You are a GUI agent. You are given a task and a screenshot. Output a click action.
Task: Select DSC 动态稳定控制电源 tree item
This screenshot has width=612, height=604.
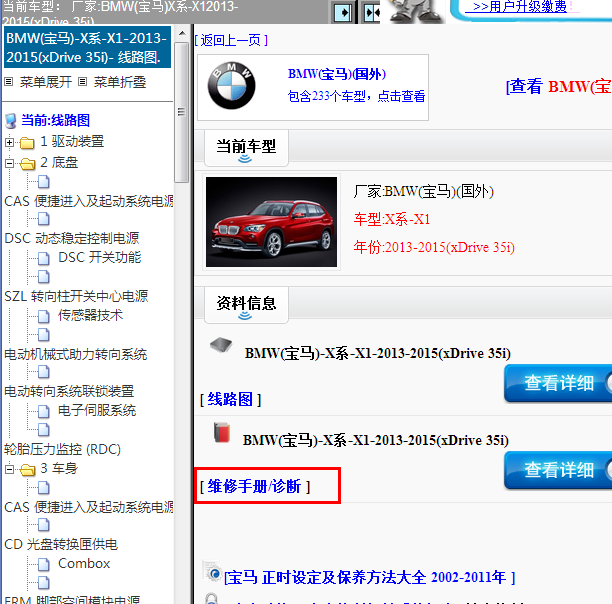pyautogui.click(x=72, y=238)
